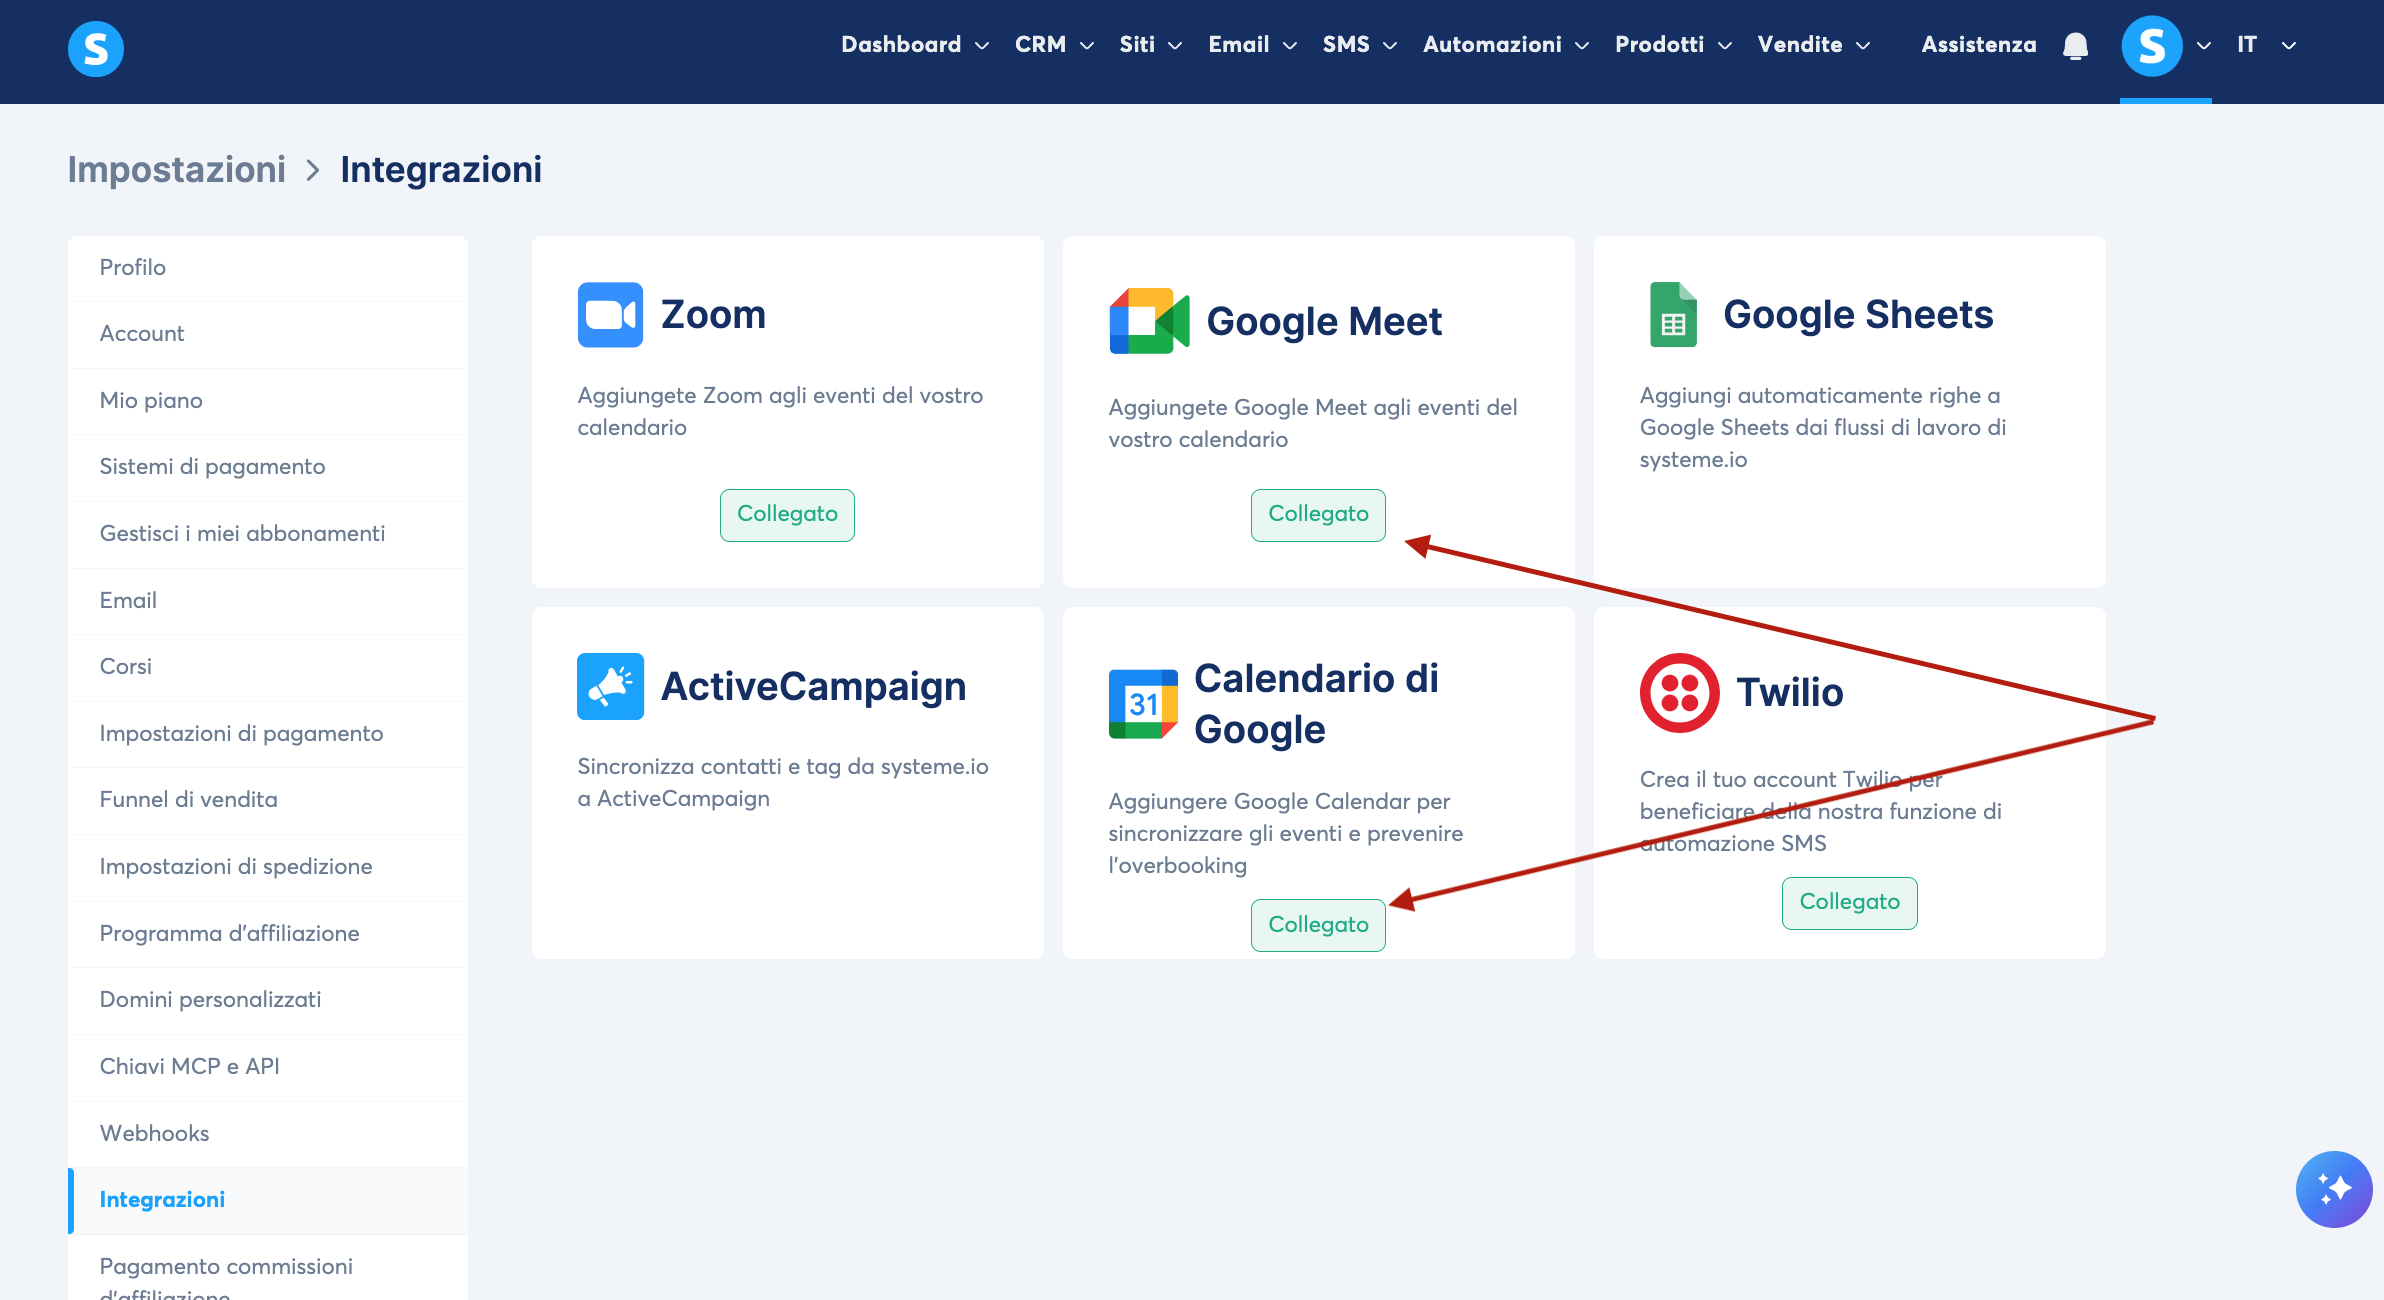The width and height of the screenshot is (2384, 1300).
Task: Select Integrazioni in the sidebar
Action: pyautogui.click(x=268, y=1200)
